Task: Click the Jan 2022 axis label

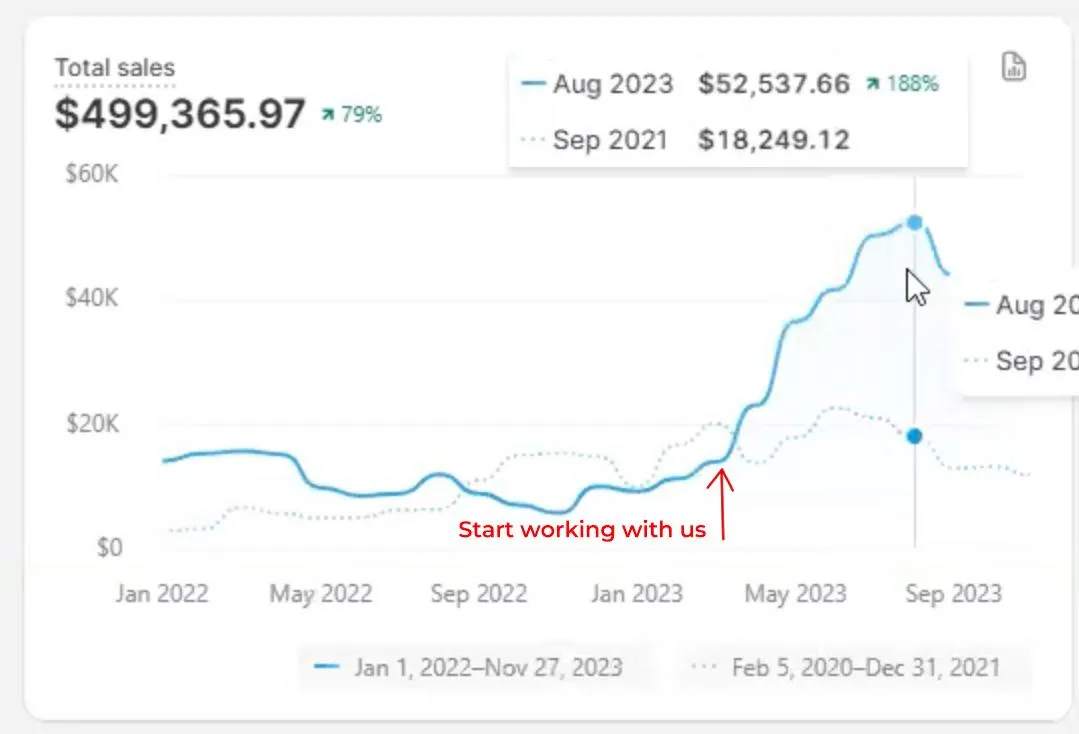Action: click(162, 593)
